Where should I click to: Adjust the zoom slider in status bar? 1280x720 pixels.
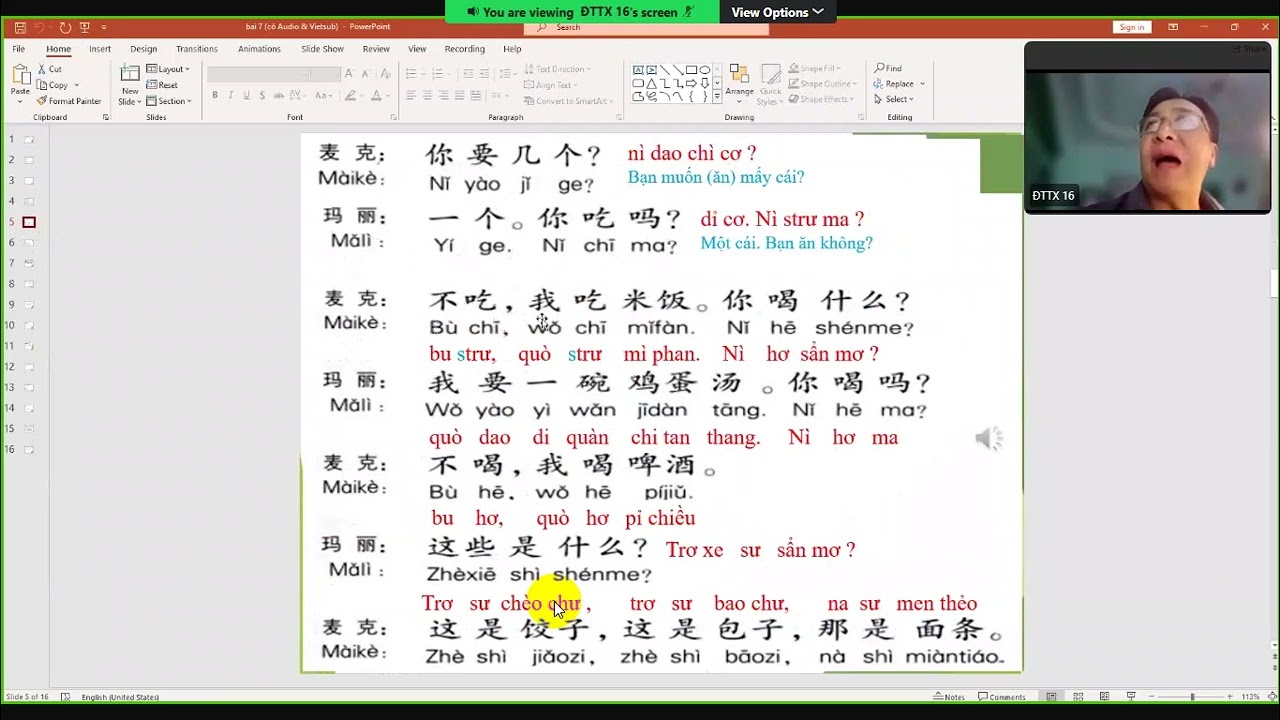click(x=1192, y=697)
